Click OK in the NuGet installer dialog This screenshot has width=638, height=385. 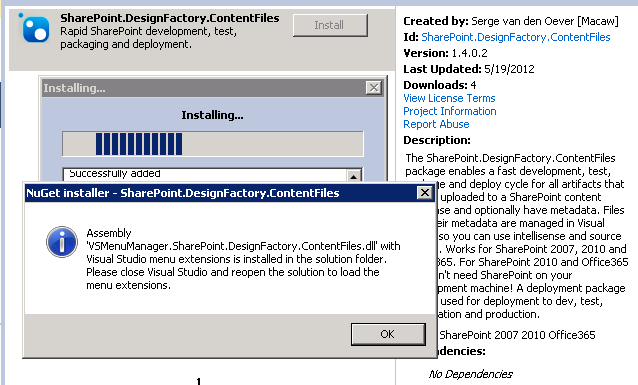(388, 334)
